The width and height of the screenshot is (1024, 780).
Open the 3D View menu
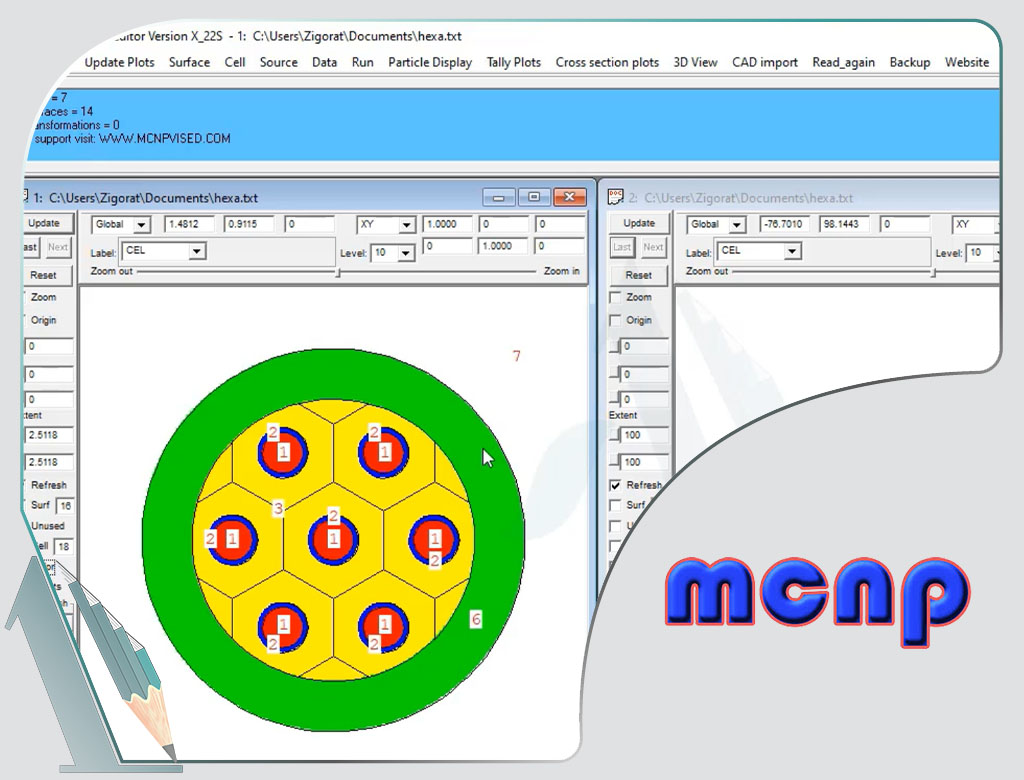coord(695,62)
